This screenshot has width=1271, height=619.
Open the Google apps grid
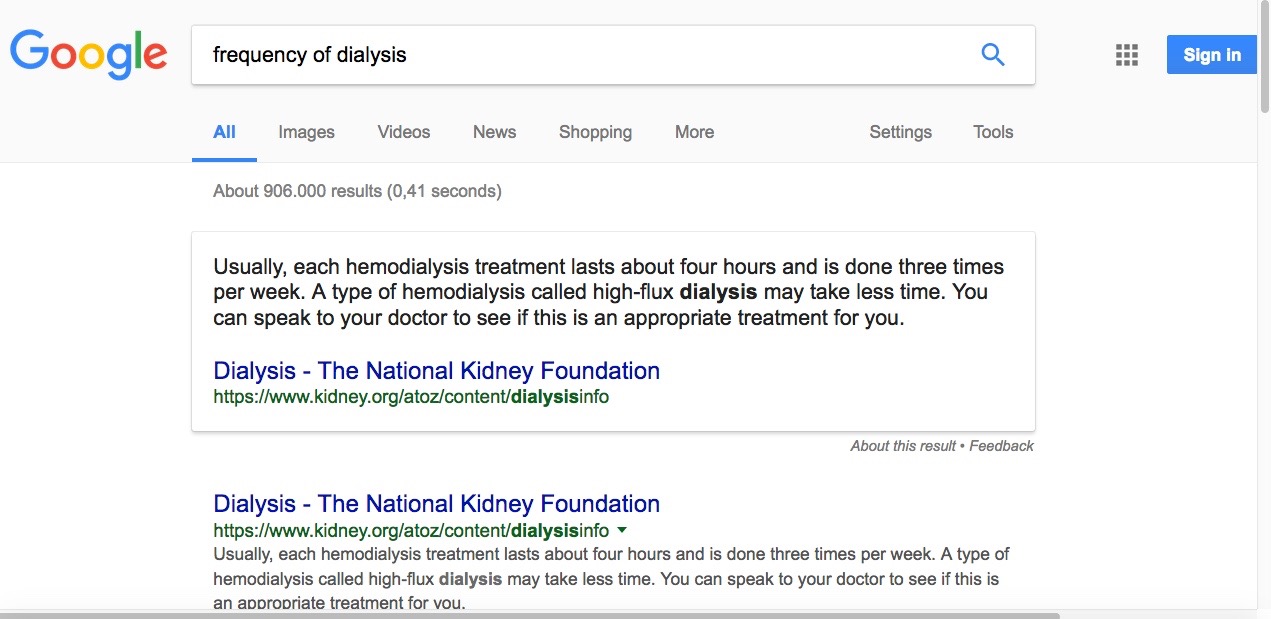[1126, 55]
